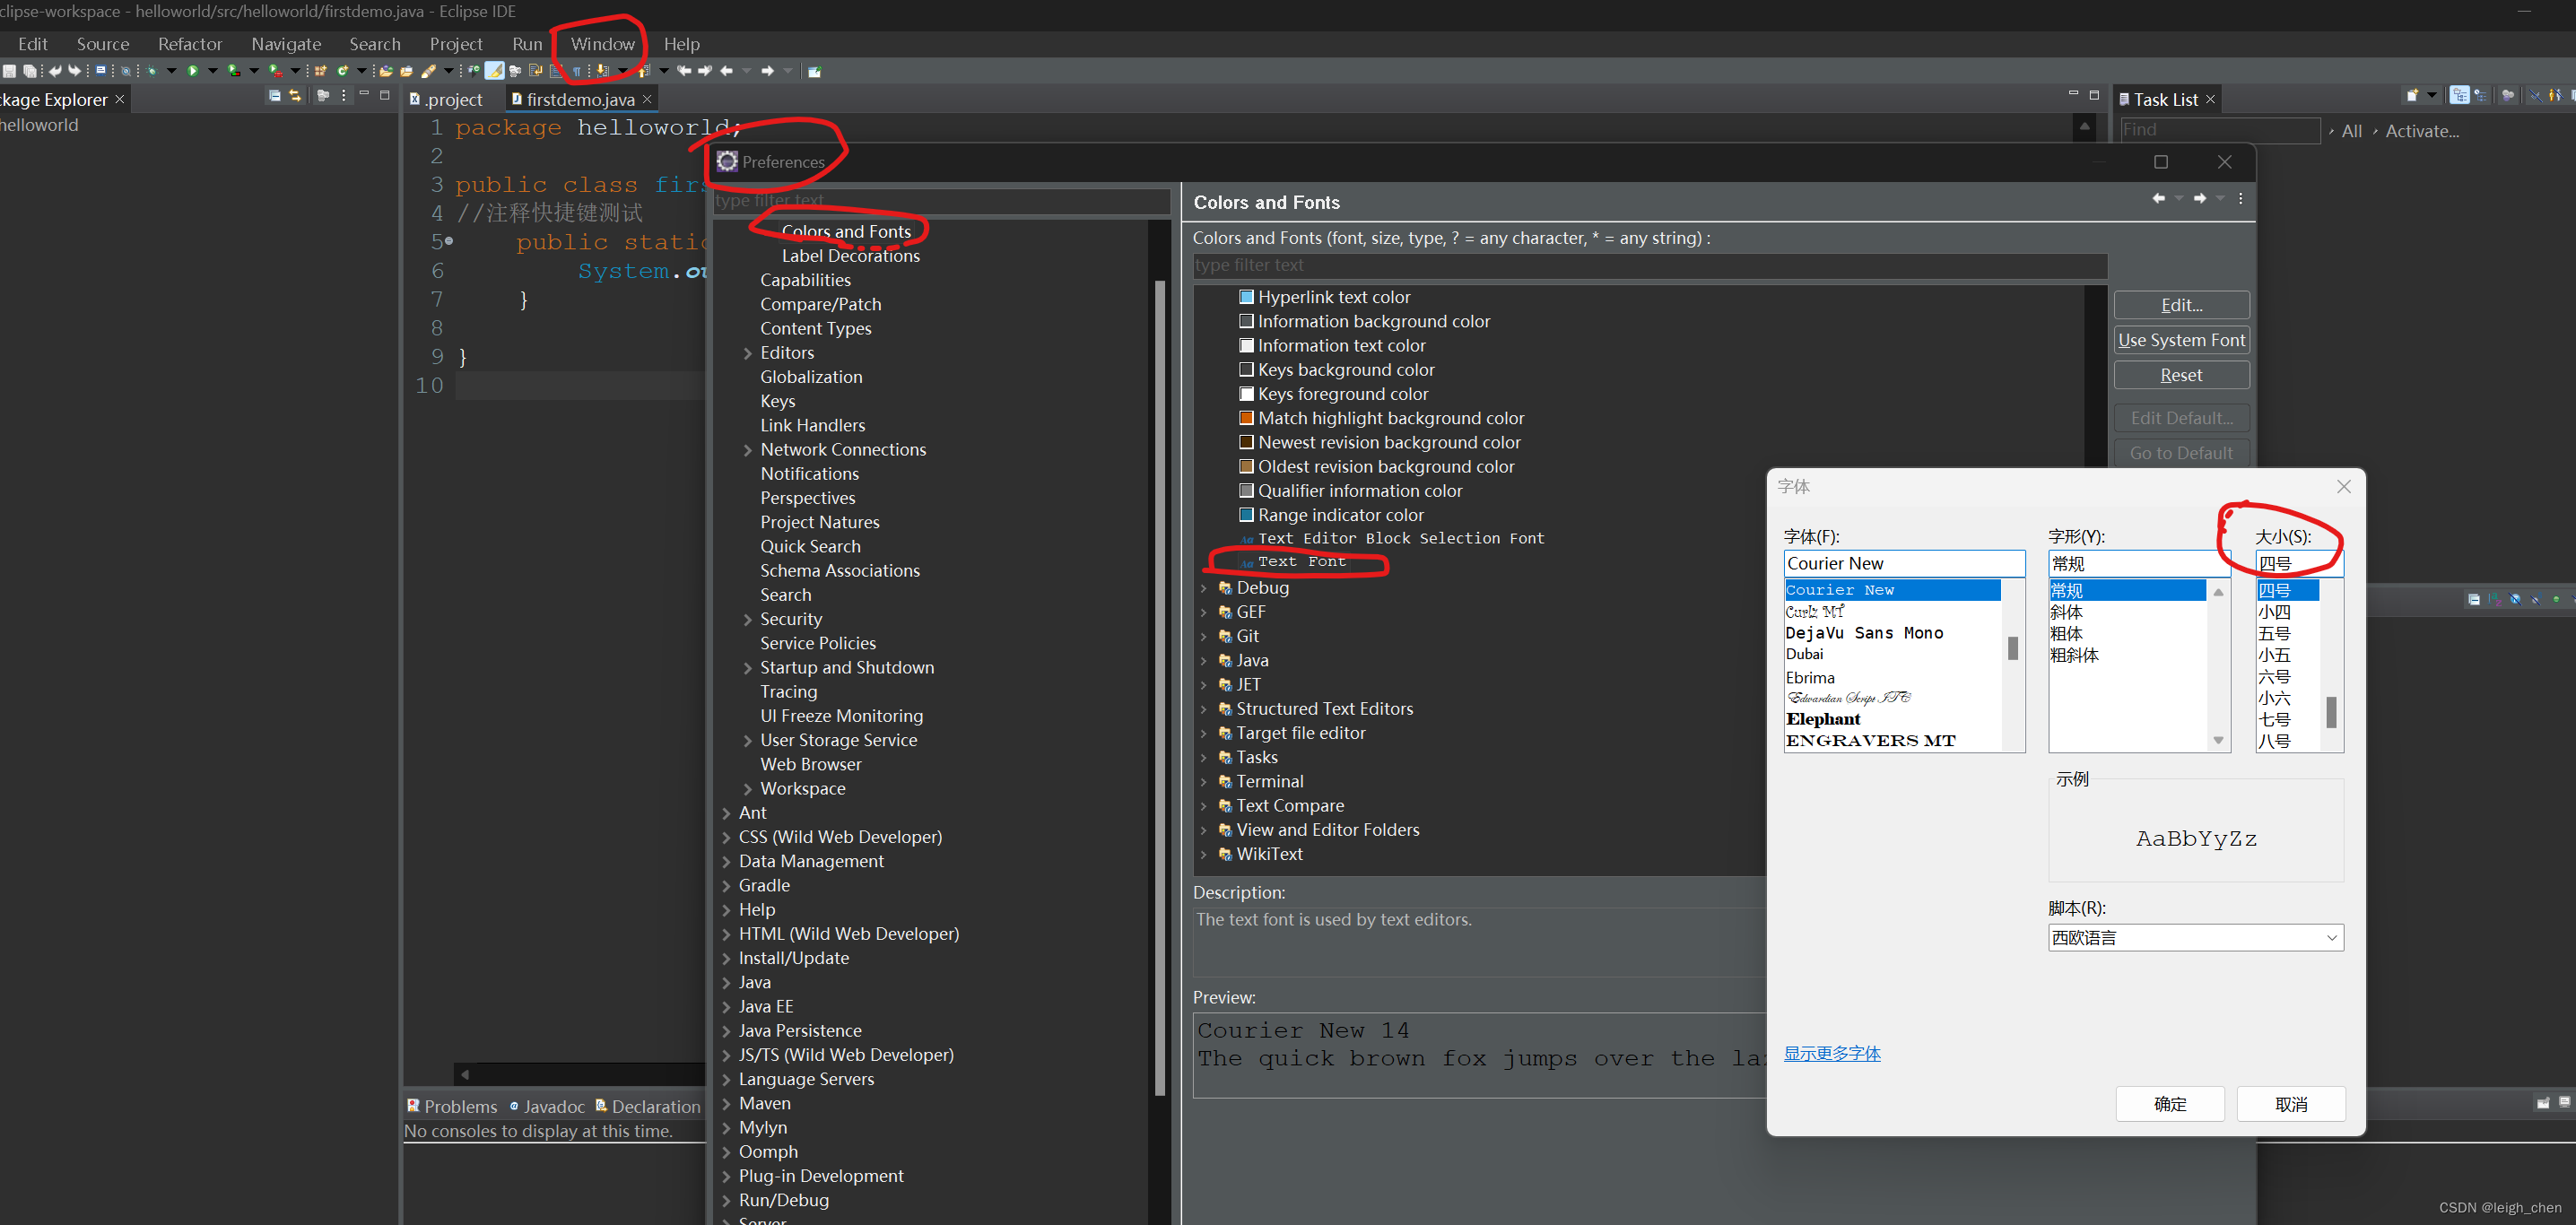
Task: Expand the Debug fonts category
Action: coord(1204,588)
